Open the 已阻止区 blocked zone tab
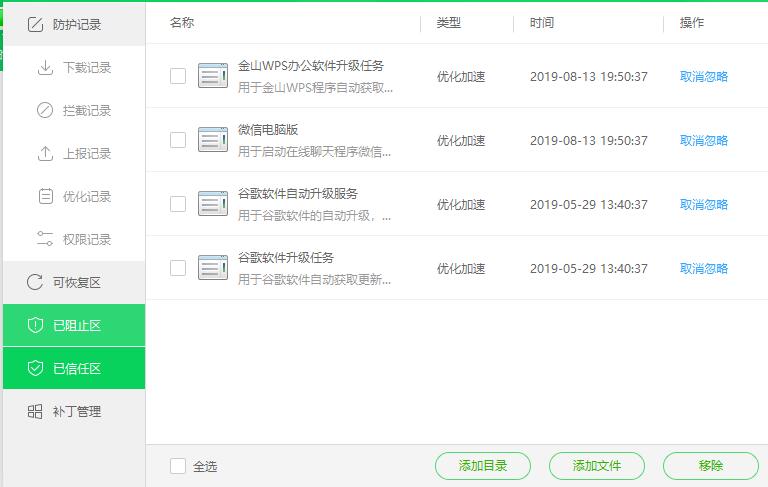This screenshot has width=768, height=487. click(x=74, y=326)
